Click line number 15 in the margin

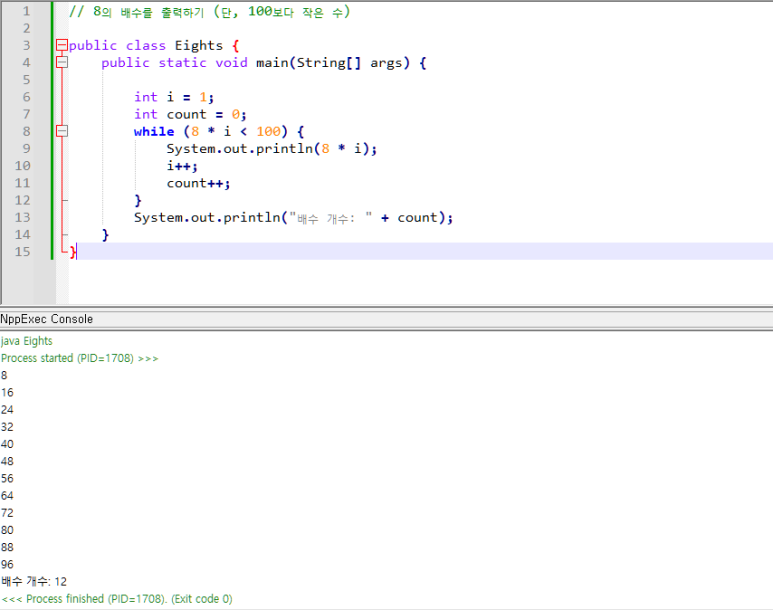pyautogui.click(x=22, y=252)
